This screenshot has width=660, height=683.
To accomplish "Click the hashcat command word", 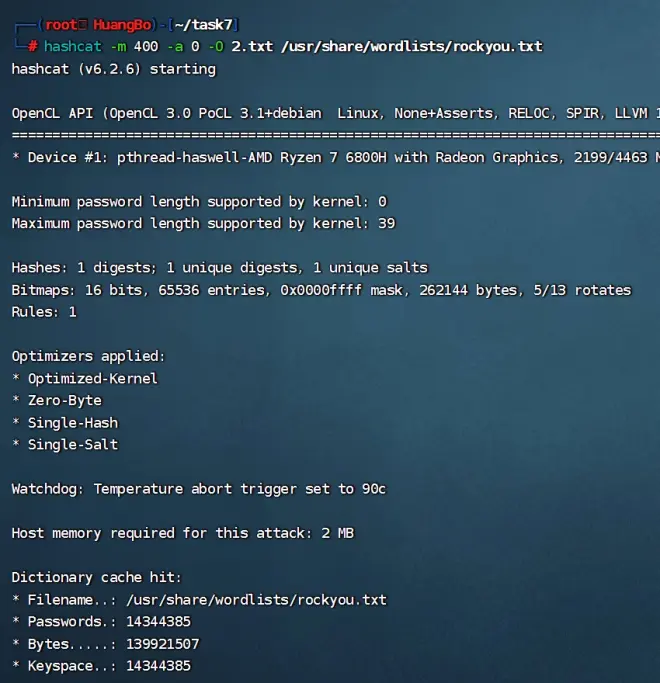I will coord(72,47).
